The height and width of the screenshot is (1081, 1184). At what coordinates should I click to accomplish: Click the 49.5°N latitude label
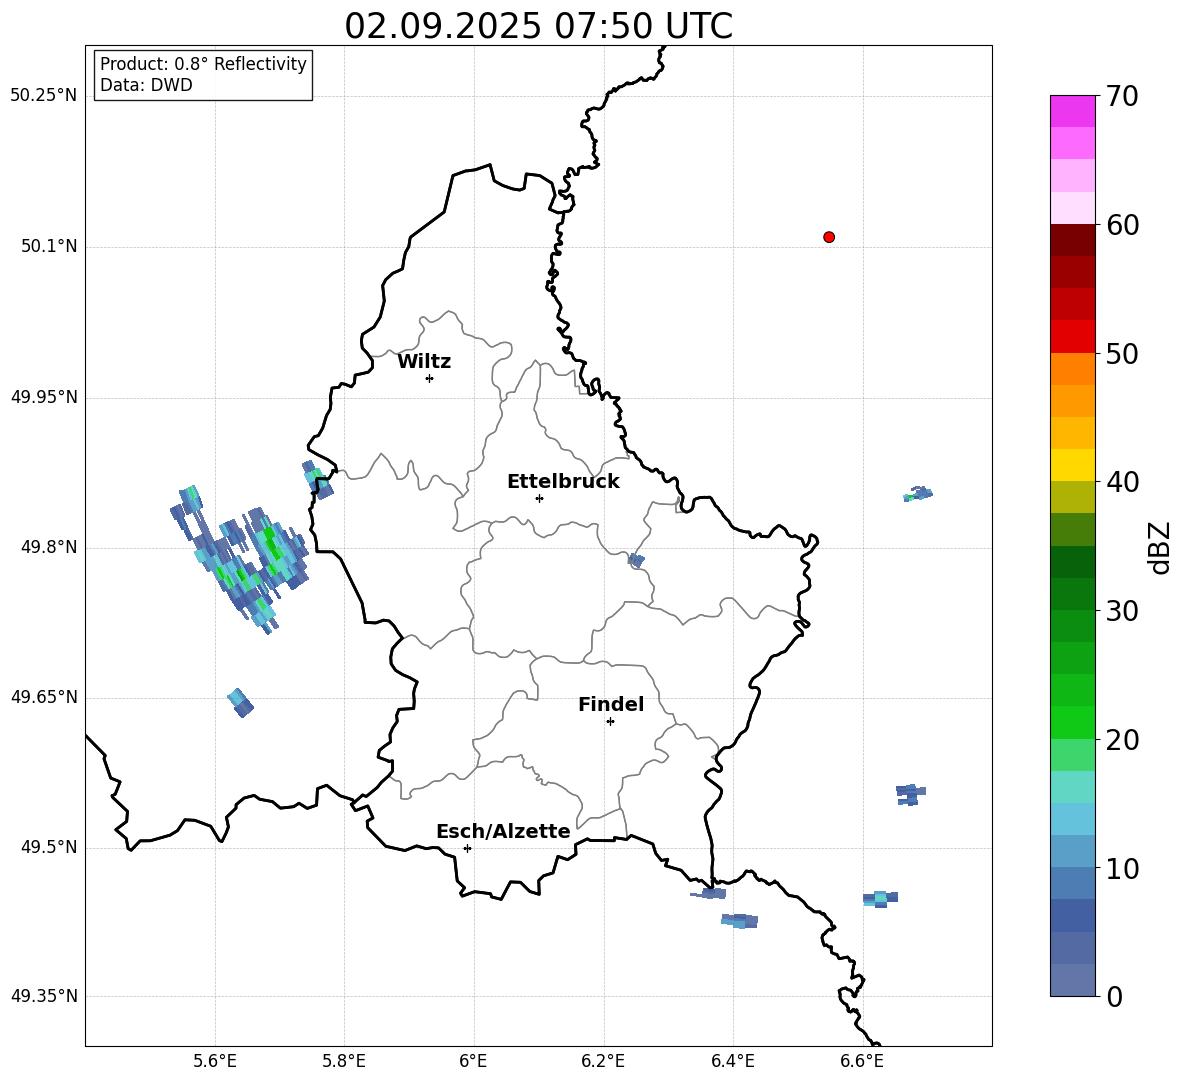[49, 848]
